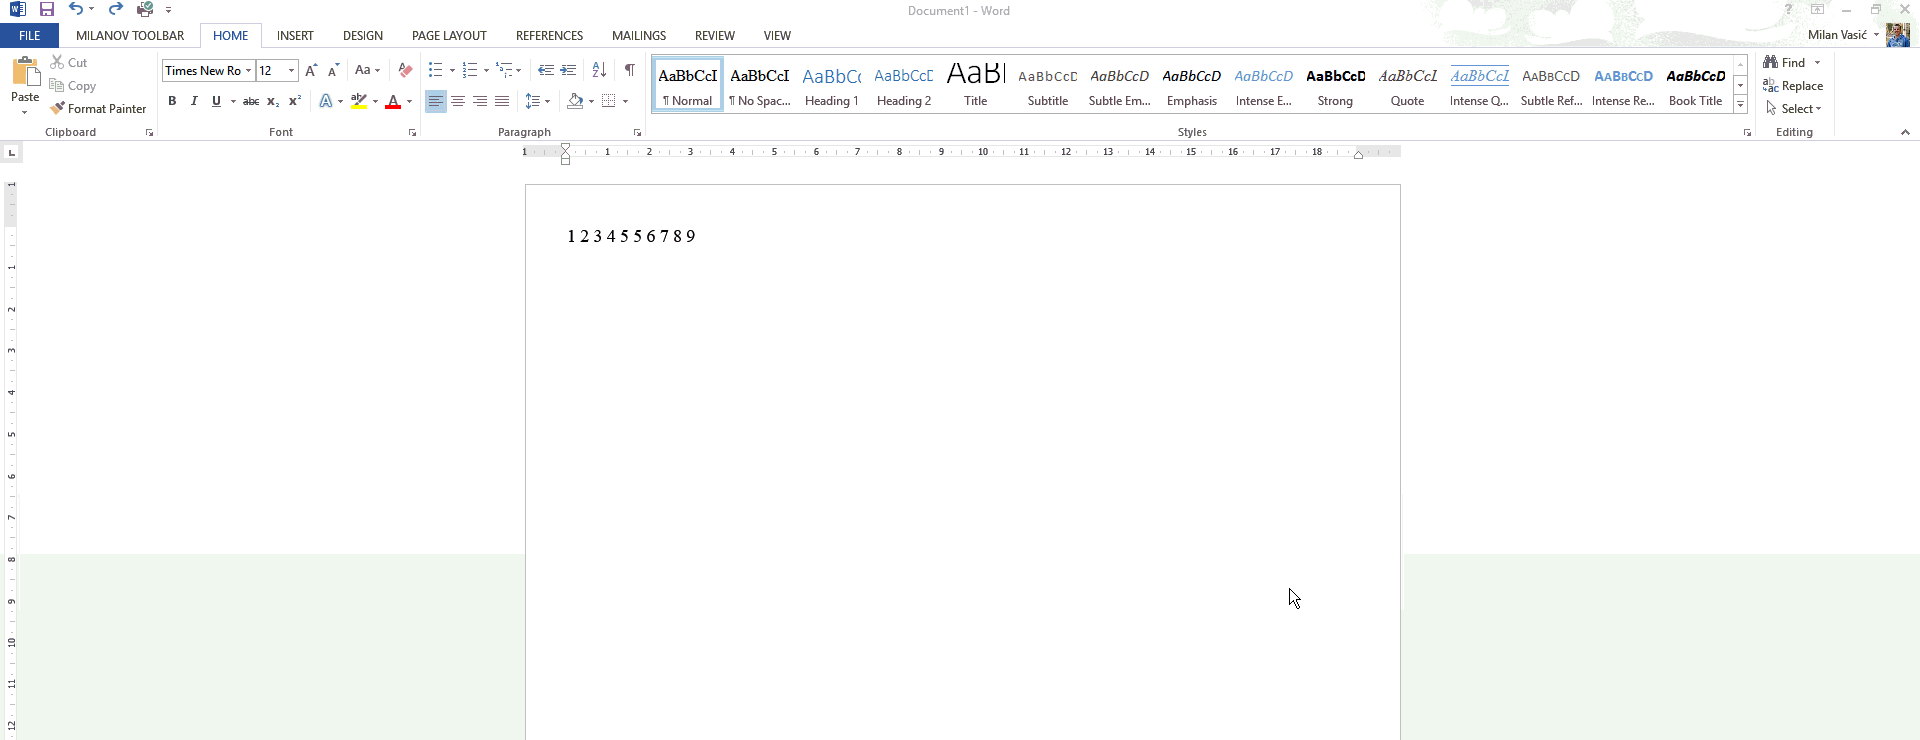Open Text Effects and Typography

(326, 101)
